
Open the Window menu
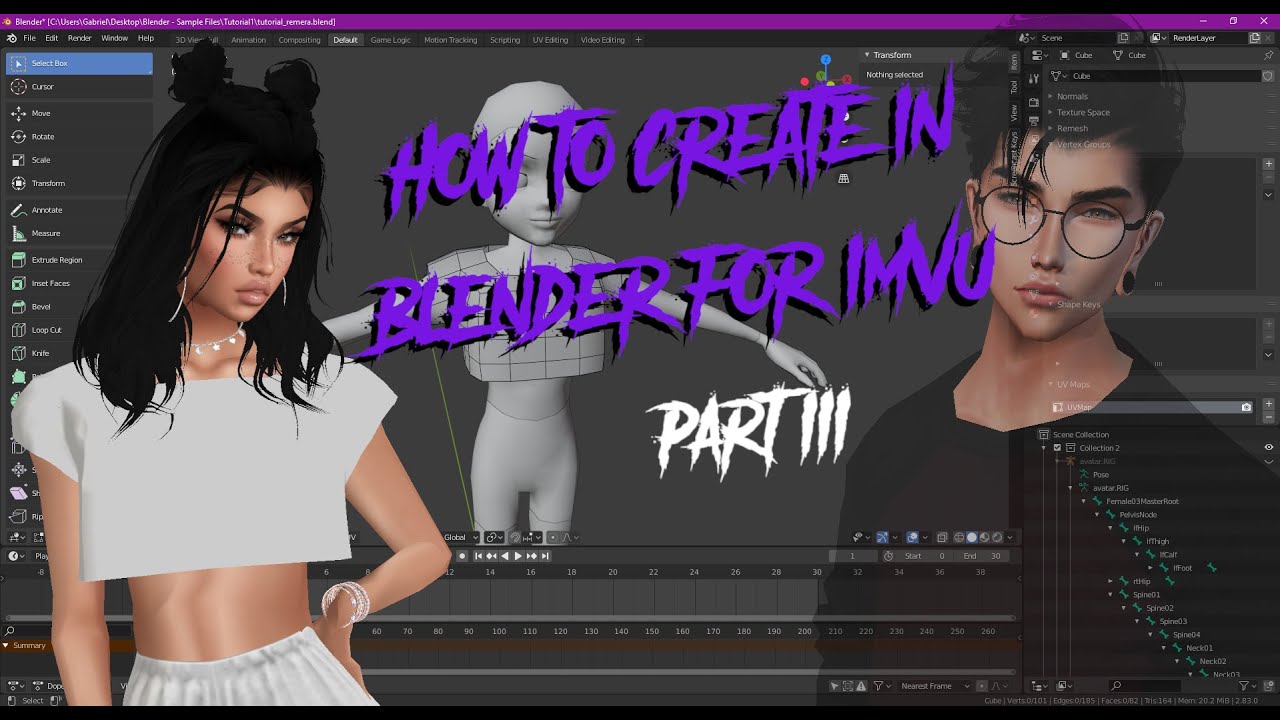[x=115, y=38]
